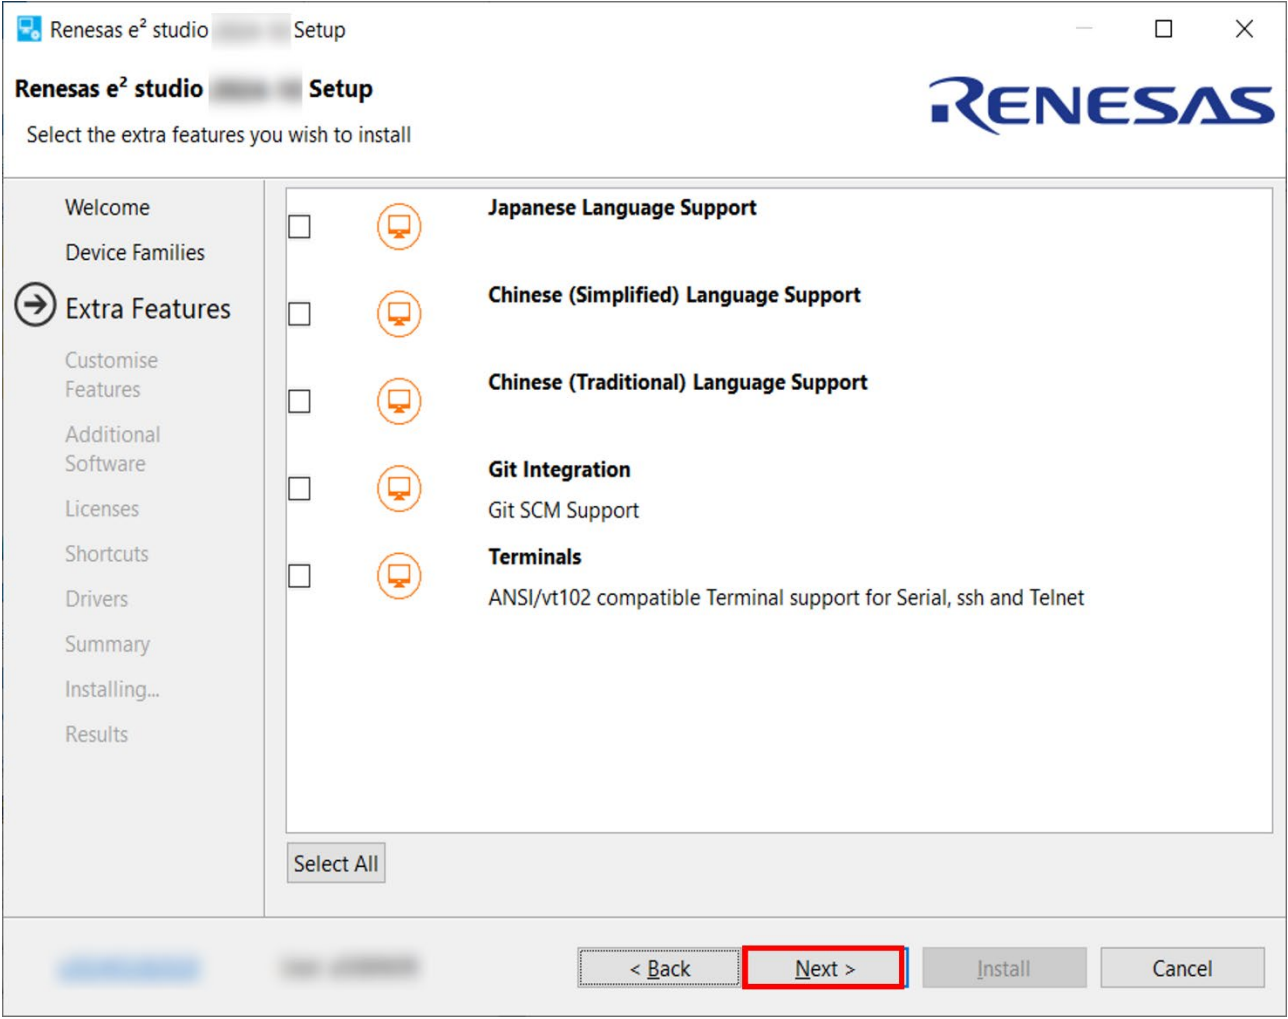
Task: Click the Chinese Simplified orange install icon
Action: [398, 314]
